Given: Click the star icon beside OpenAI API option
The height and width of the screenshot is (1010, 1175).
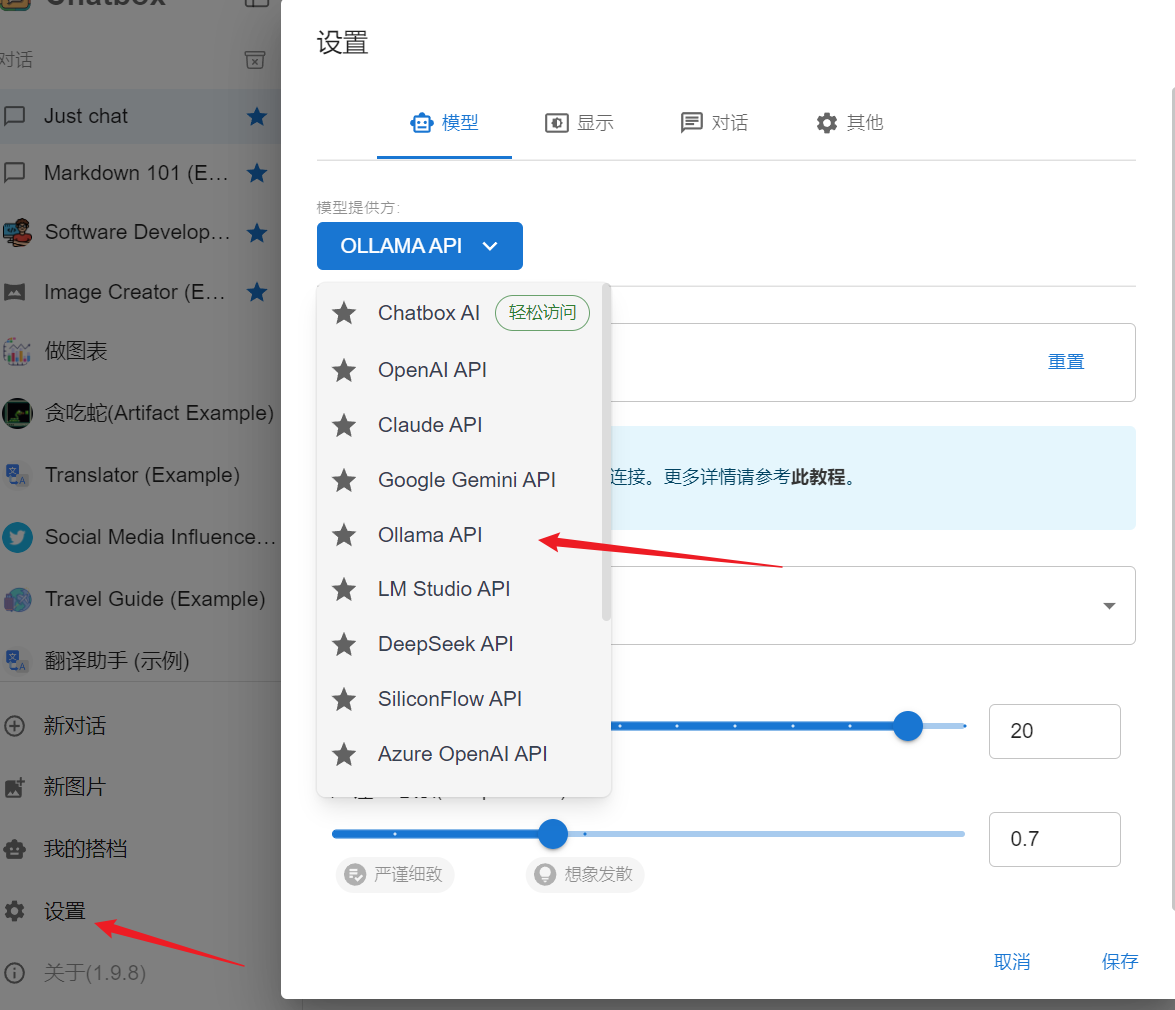Looking at the screenshot, I should pos(344,369).
